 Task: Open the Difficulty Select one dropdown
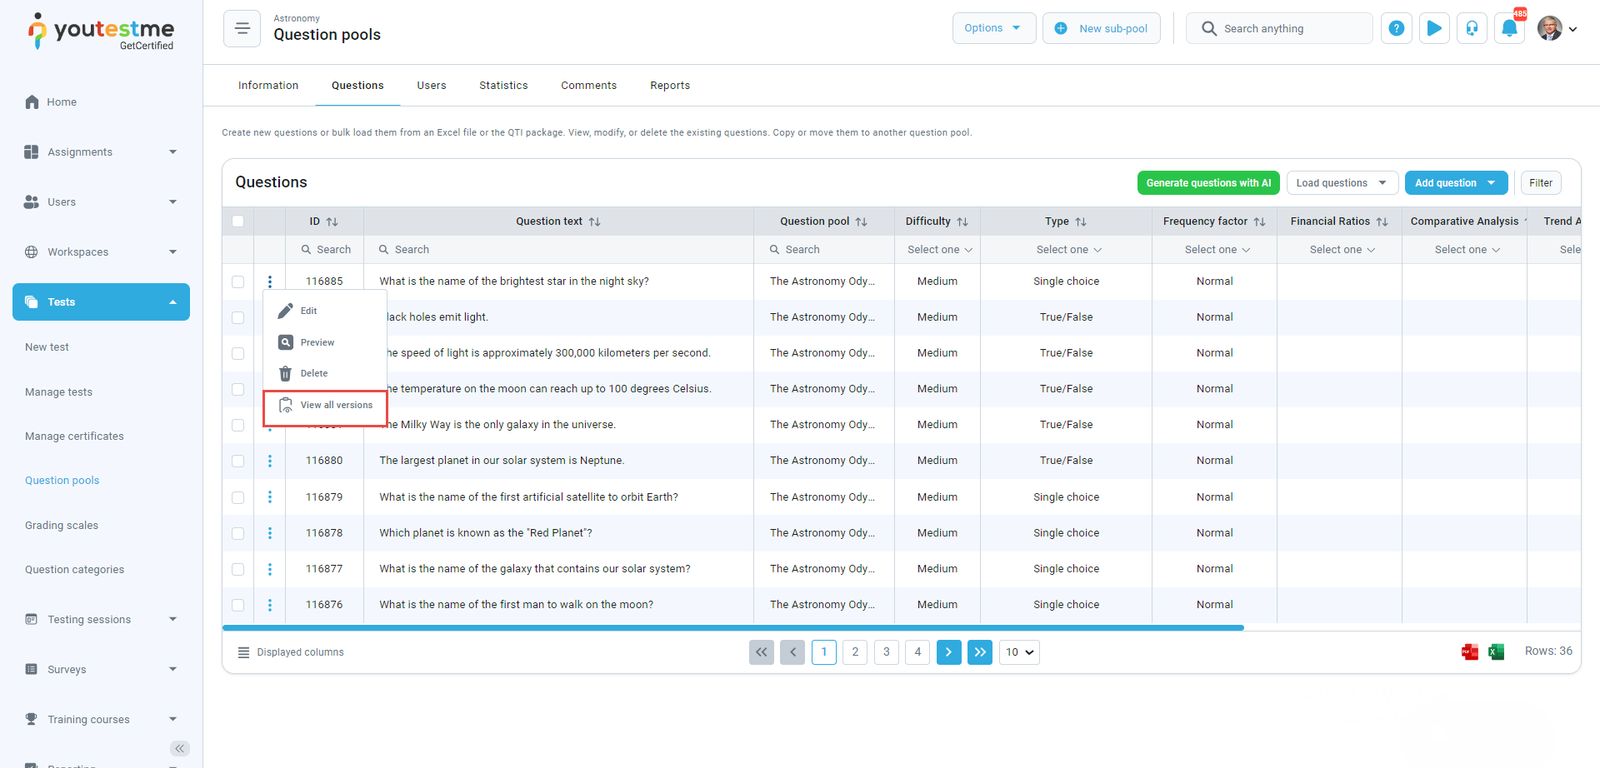point(938,250)
